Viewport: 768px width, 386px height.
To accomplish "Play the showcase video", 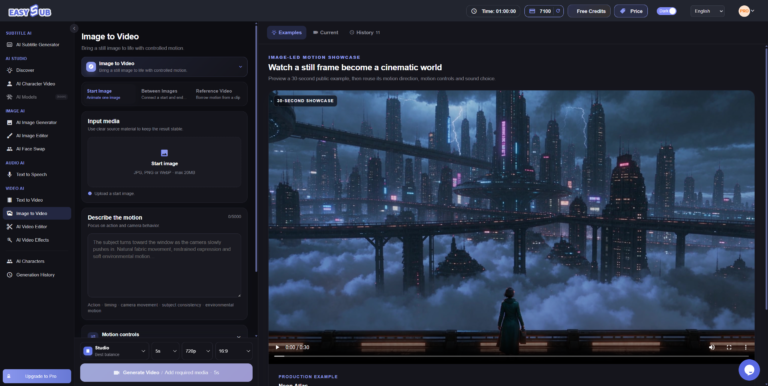I will click(x=277, y=347).
